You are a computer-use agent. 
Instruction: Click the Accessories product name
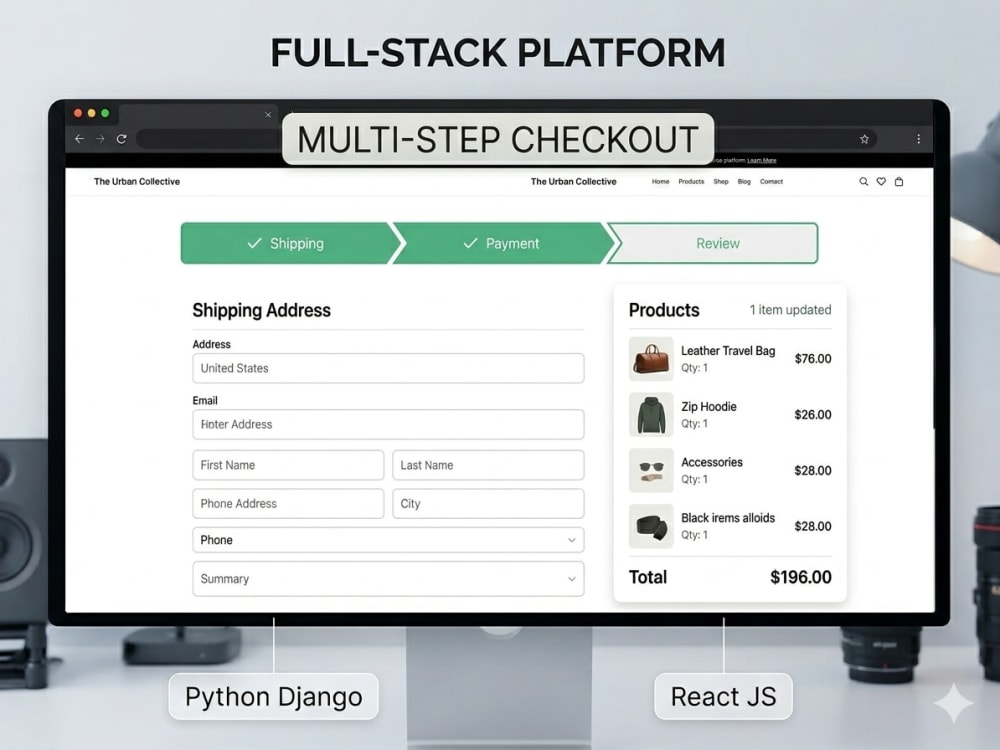712,462
